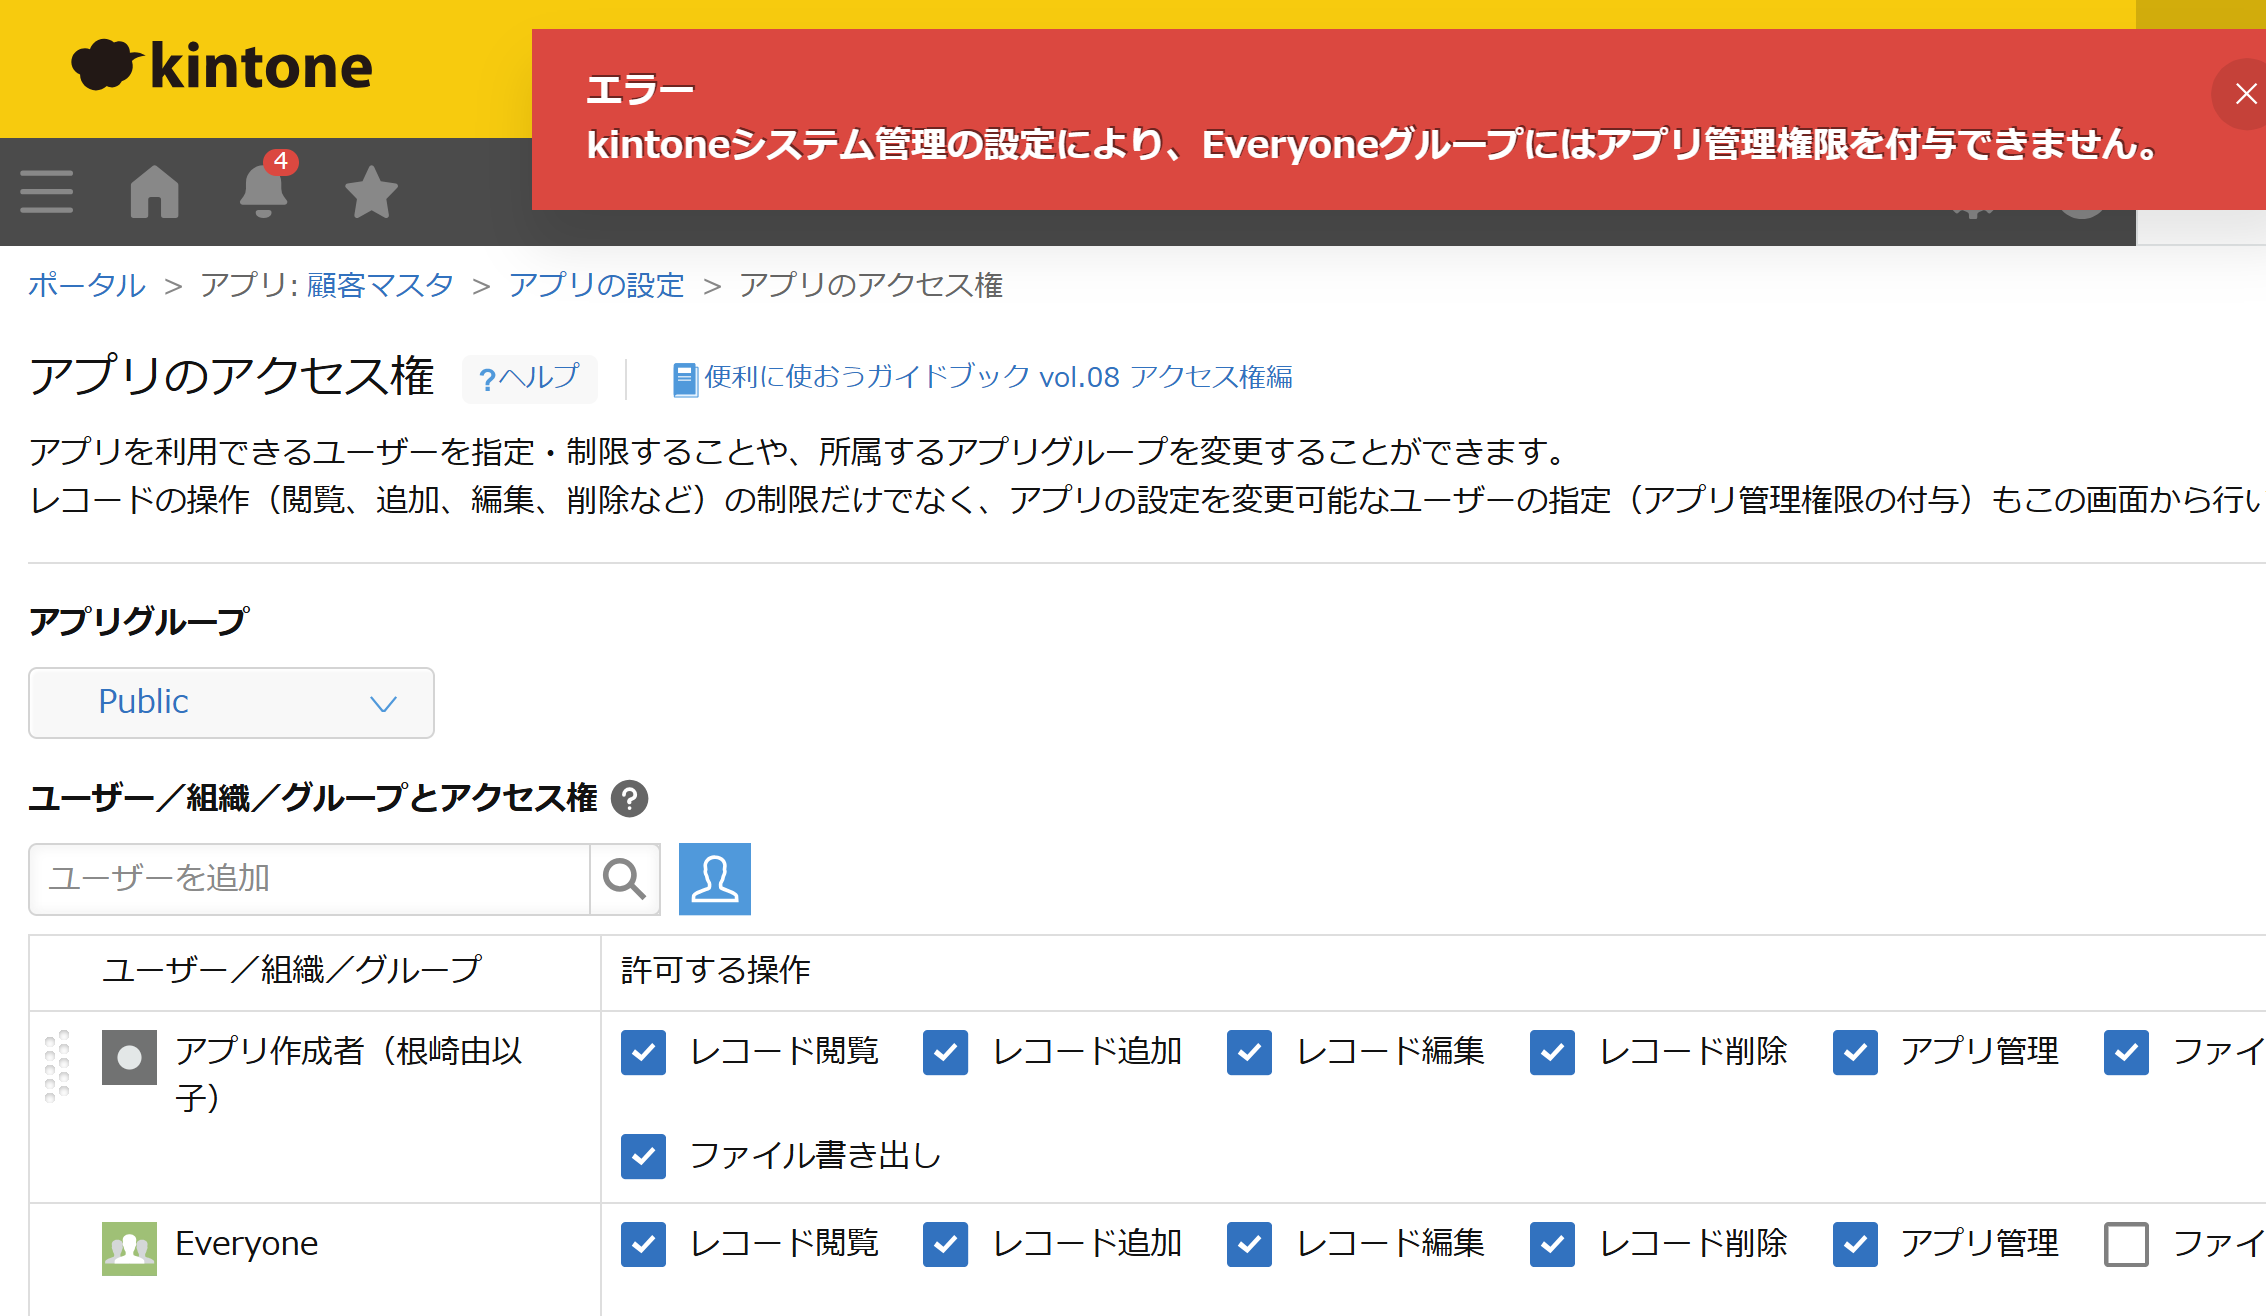Click the 許可する操作 column header
2266x1316 pixels.
(715, 970)
